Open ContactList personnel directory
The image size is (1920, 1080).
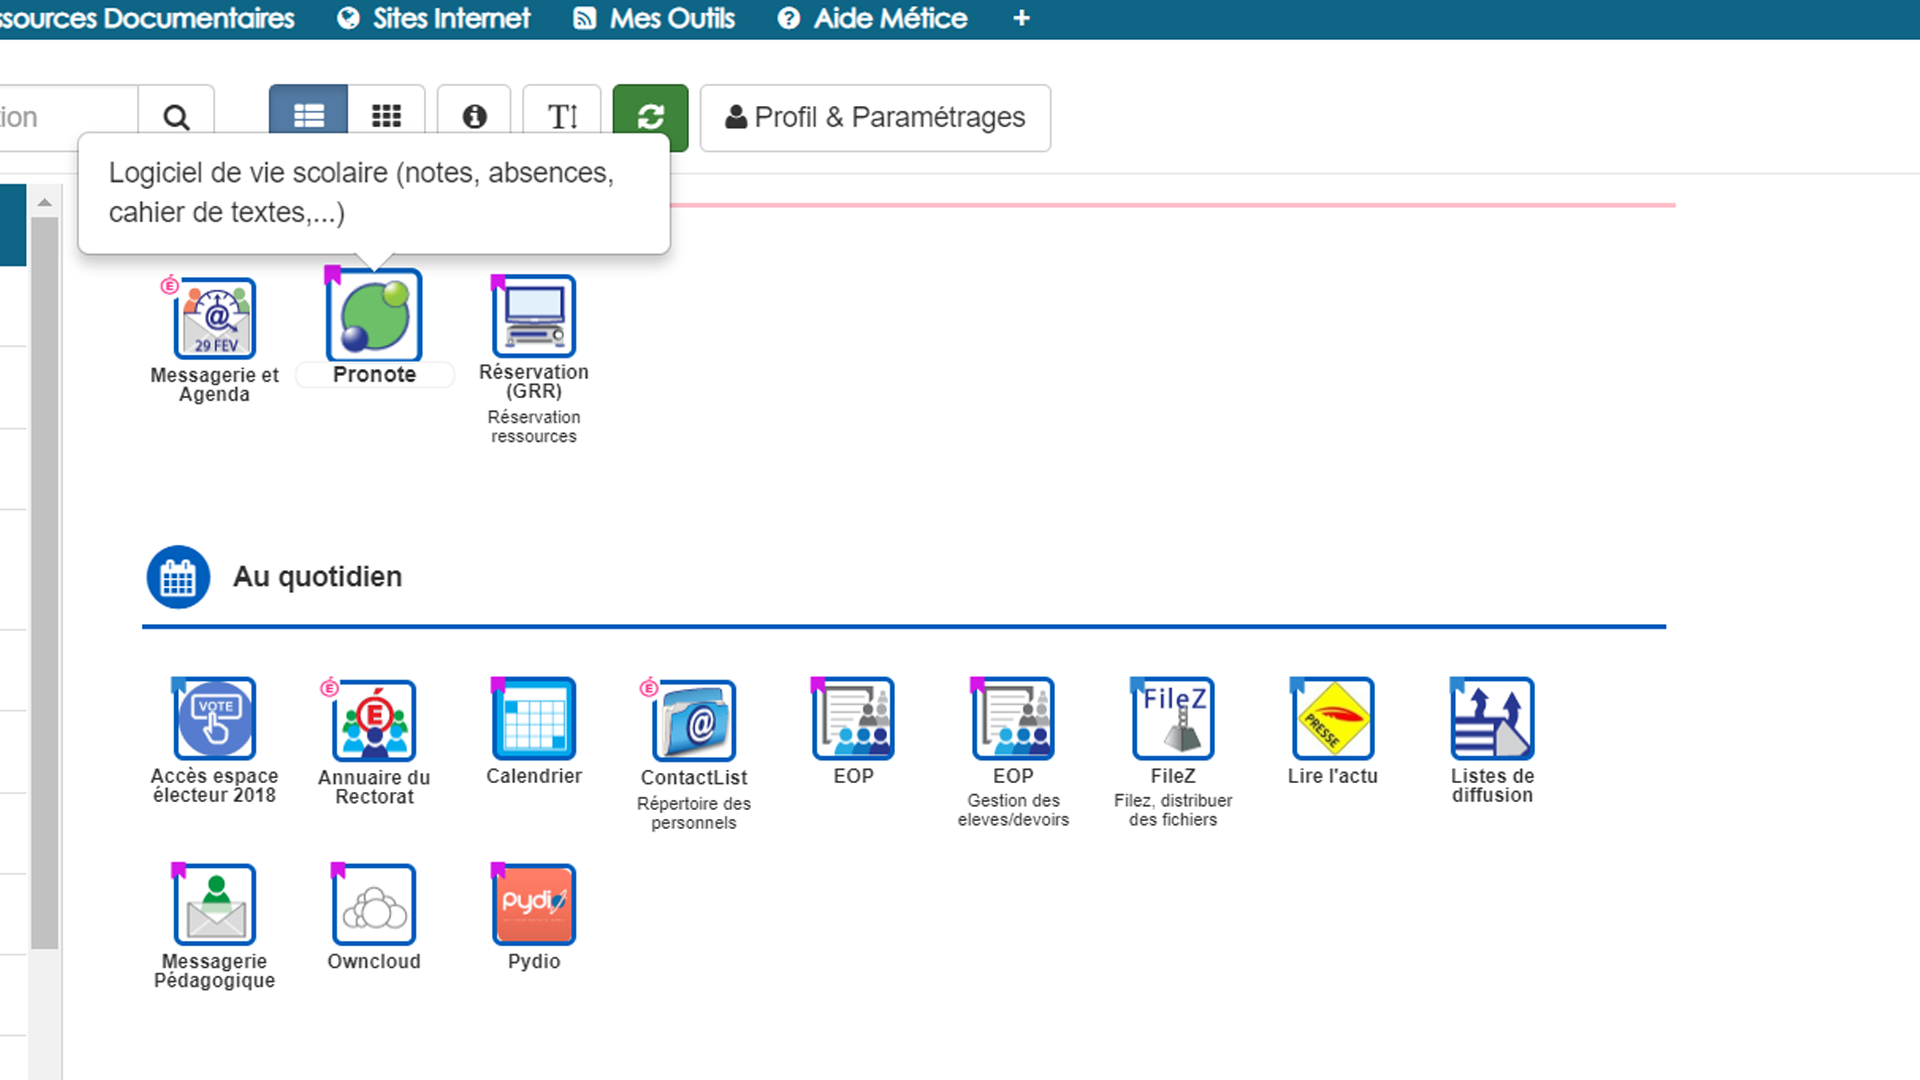tap(694, 721)
